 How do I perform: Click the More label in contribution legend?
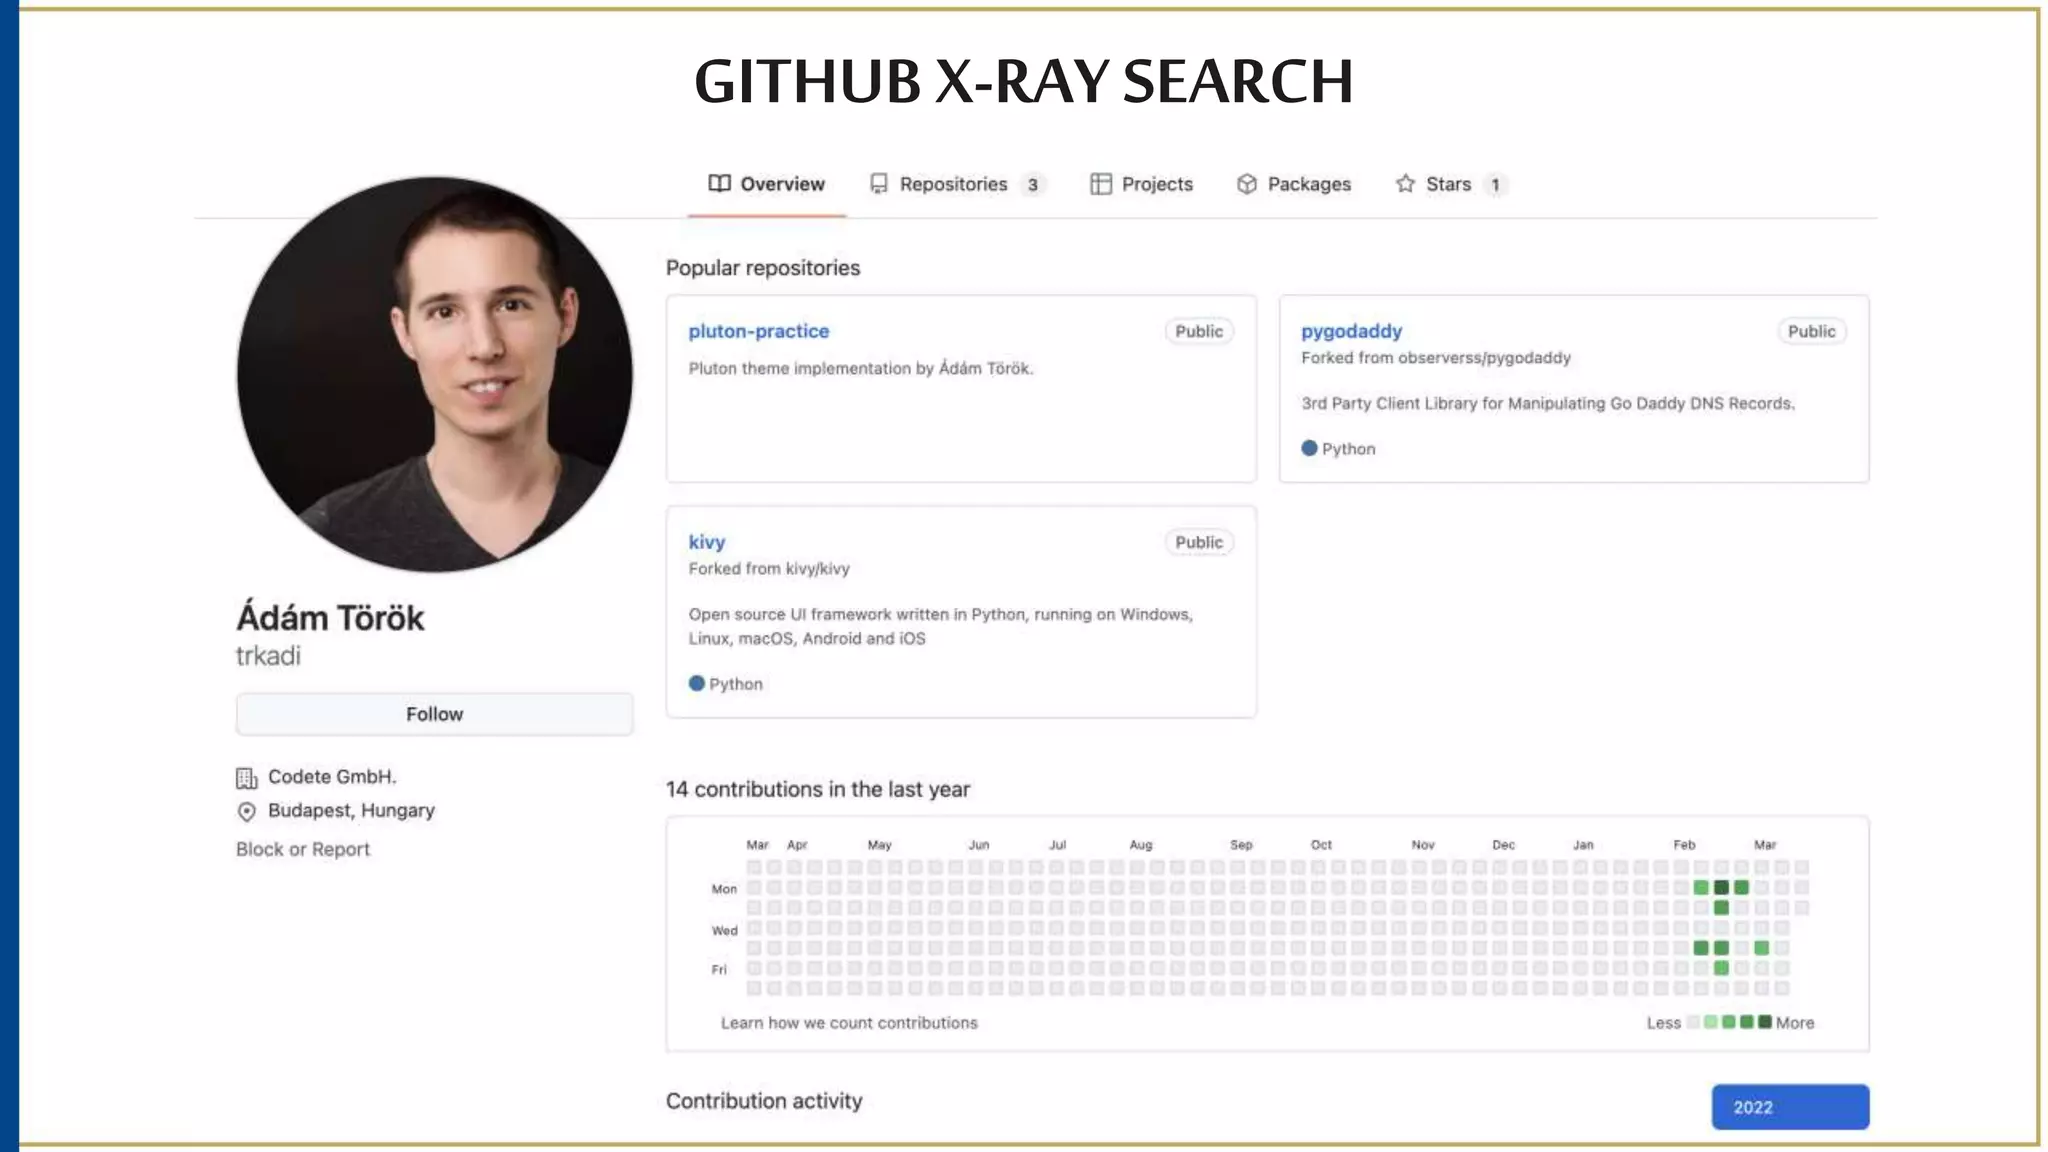pos(1795,1023)
